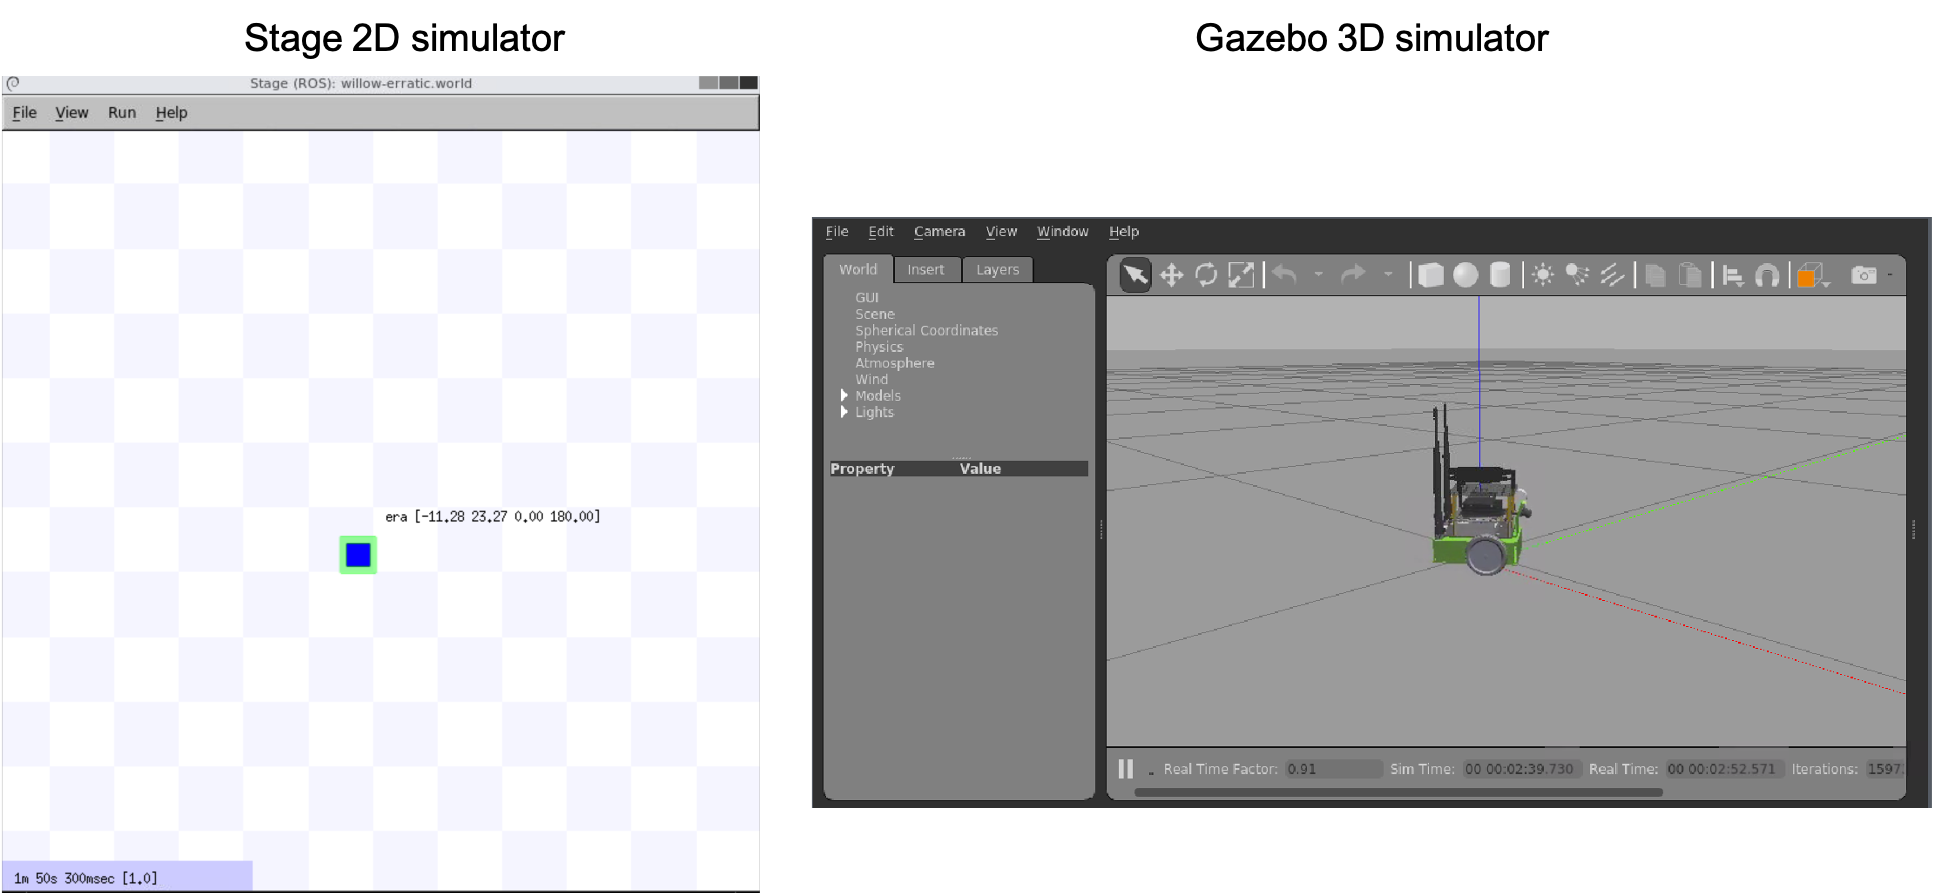Viewport: 1933px width, 893px height.
Task: Open the Stage View menu
Action: 71,113
